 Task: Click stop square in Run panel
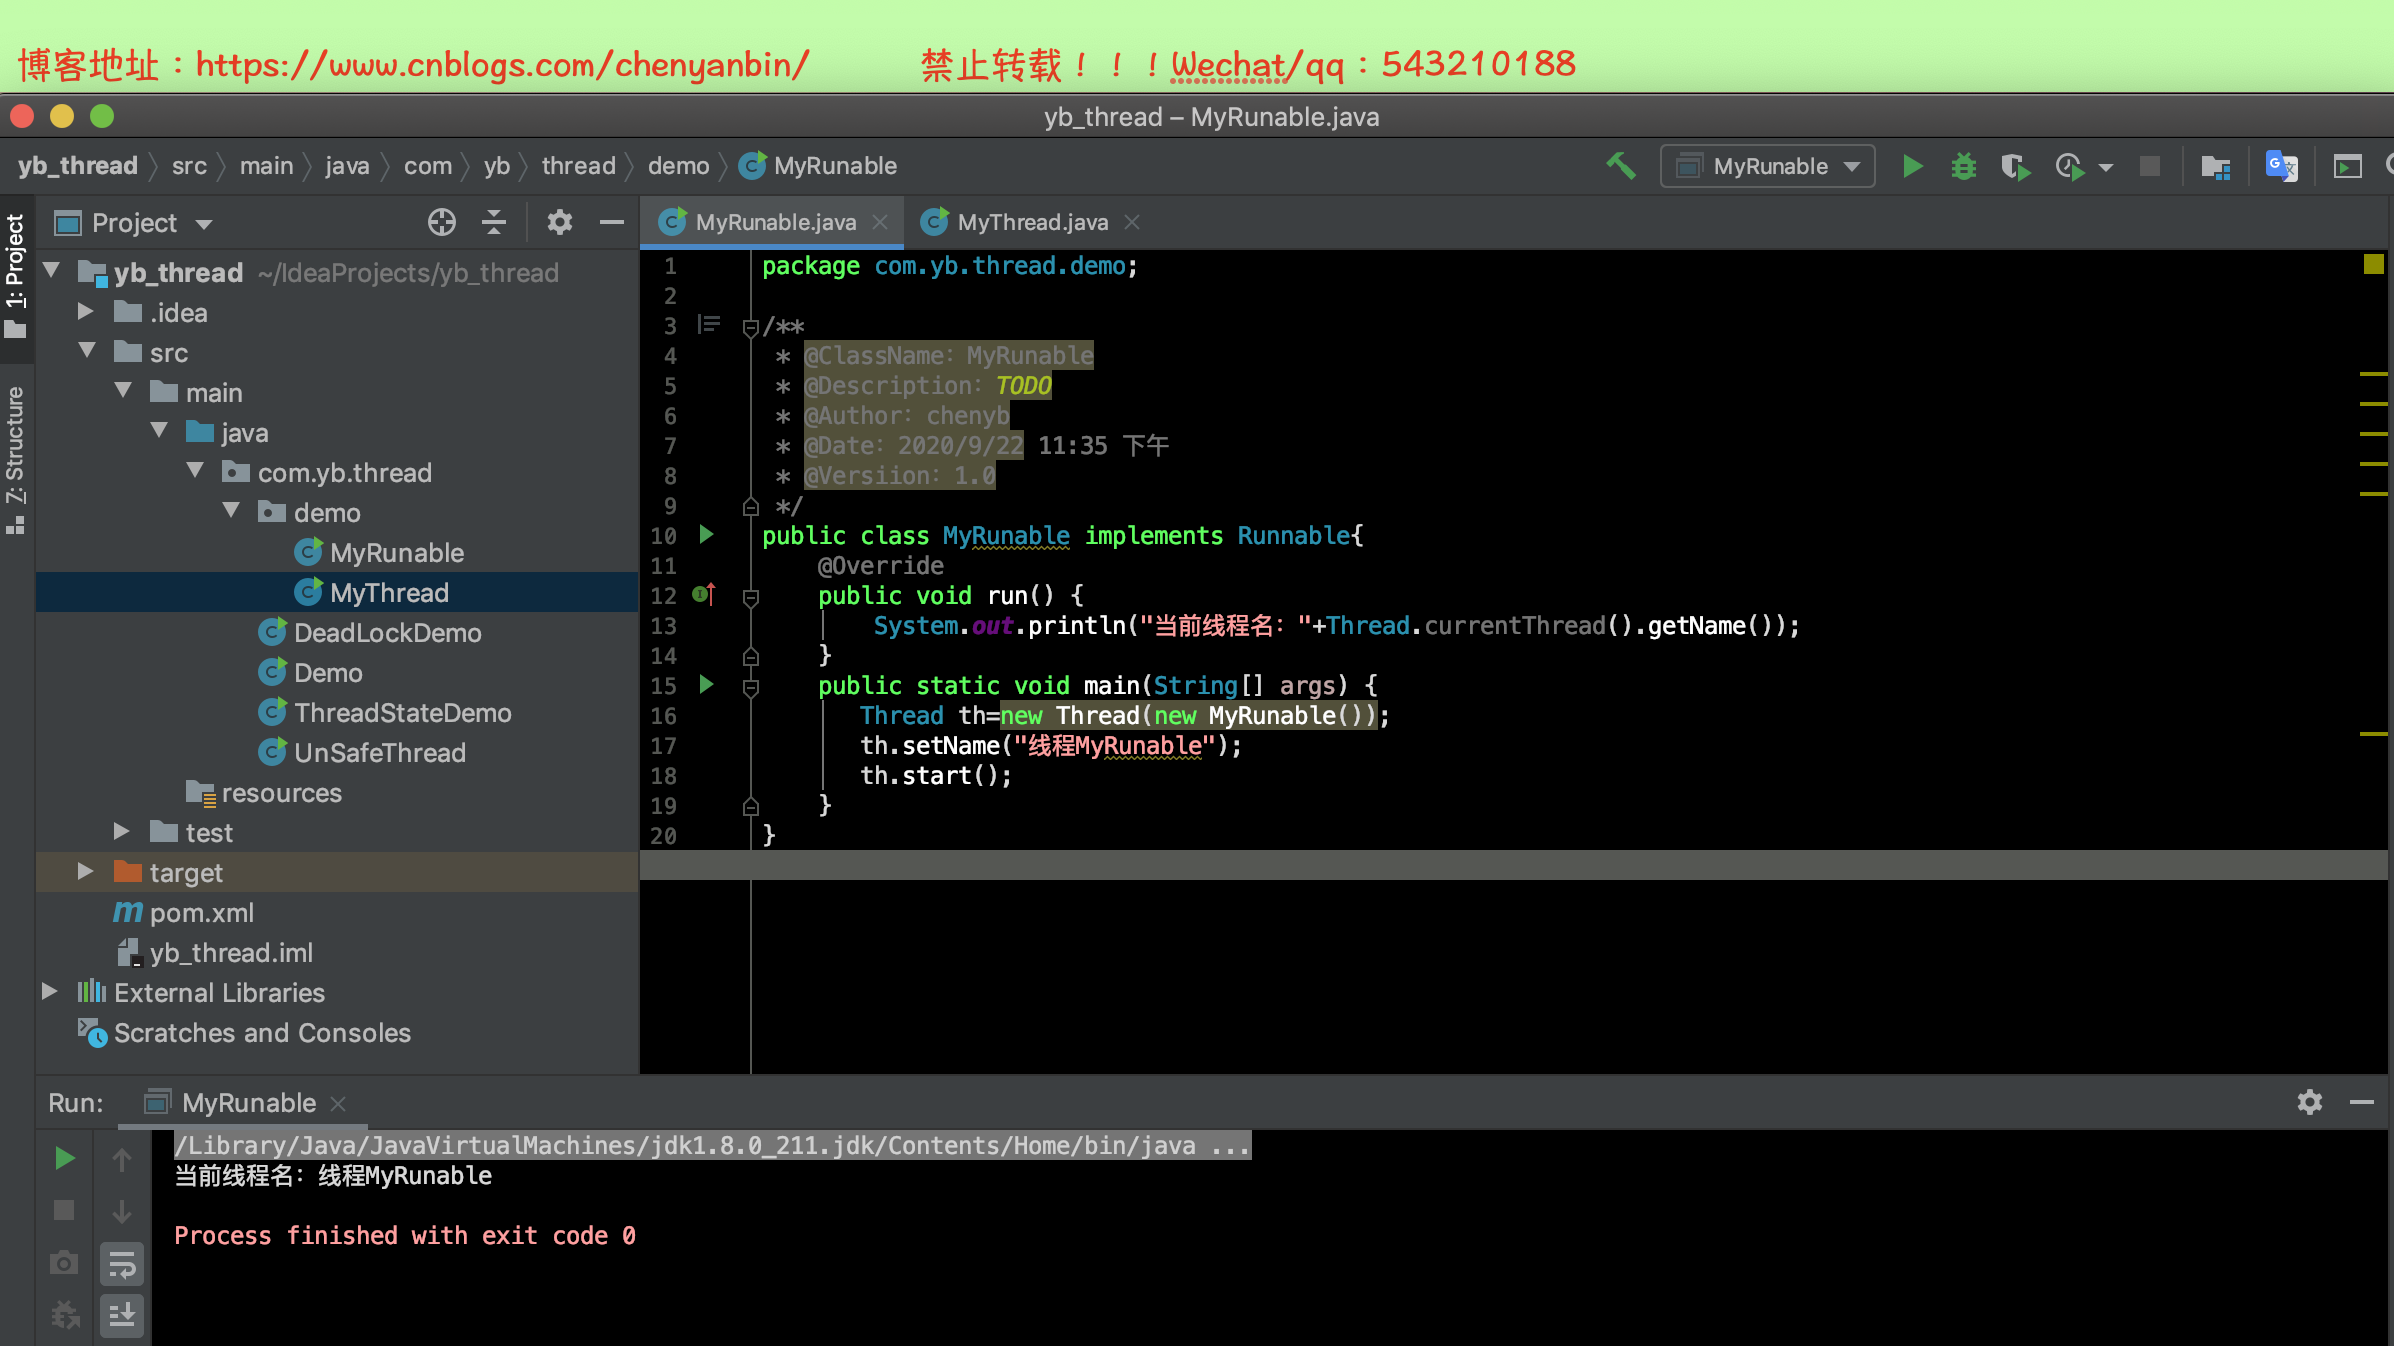[64, 1210]
